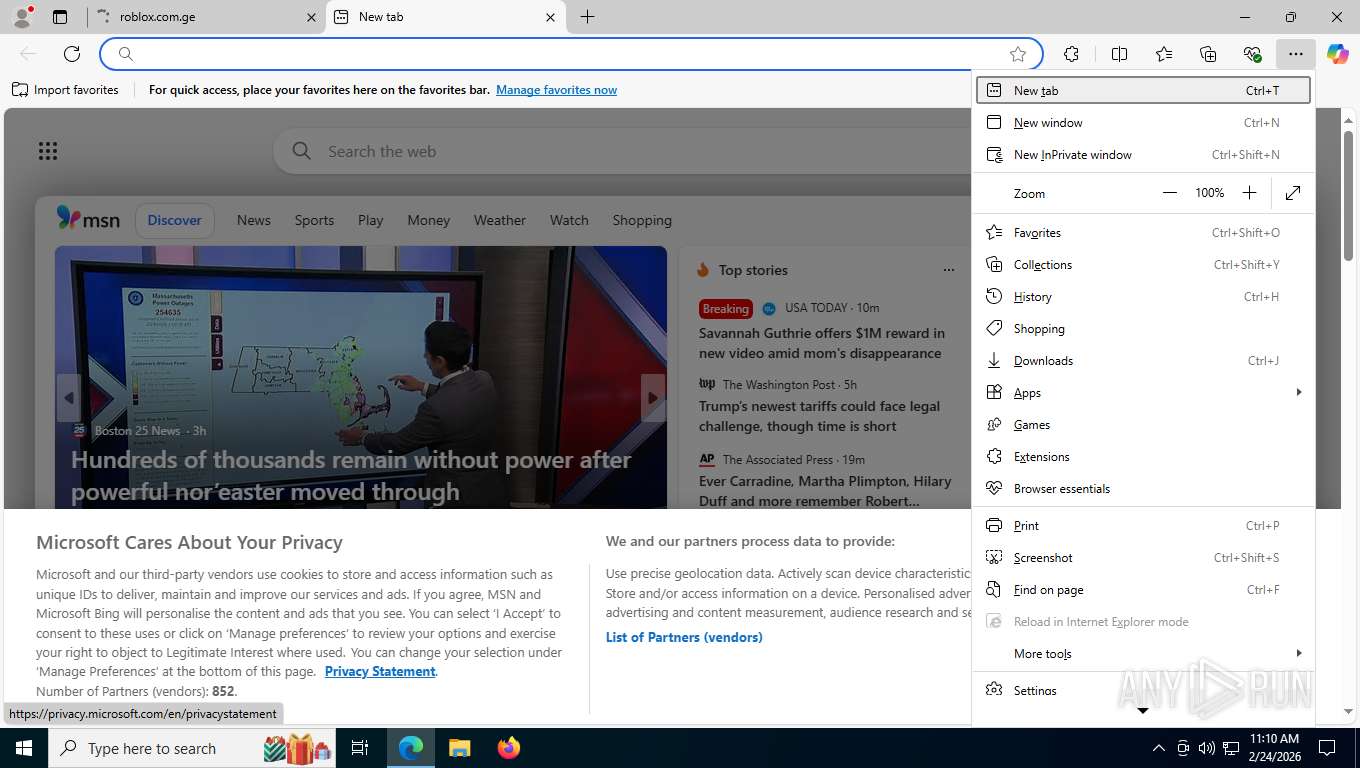Close the roblox.com.ge tab

(x=311, y=17)
